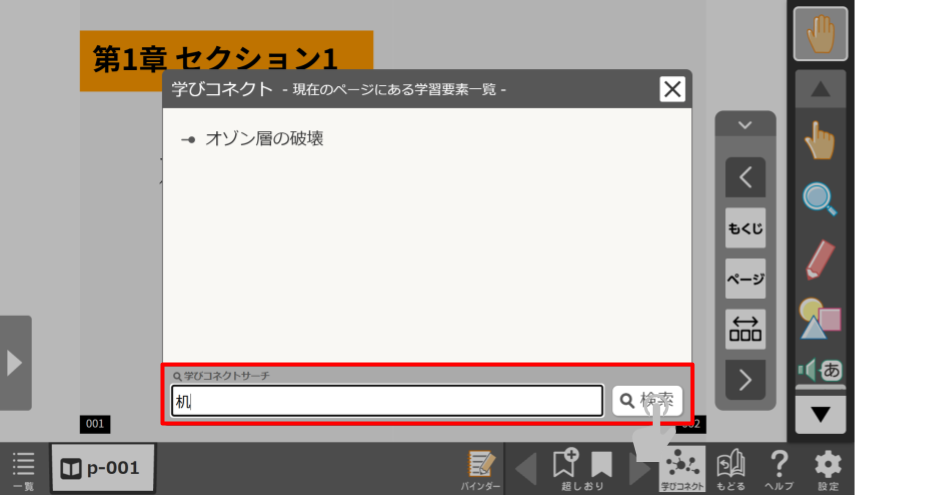Select the red pen drawing tool
This screenshot has height=495, width=927.
[820, 259]
